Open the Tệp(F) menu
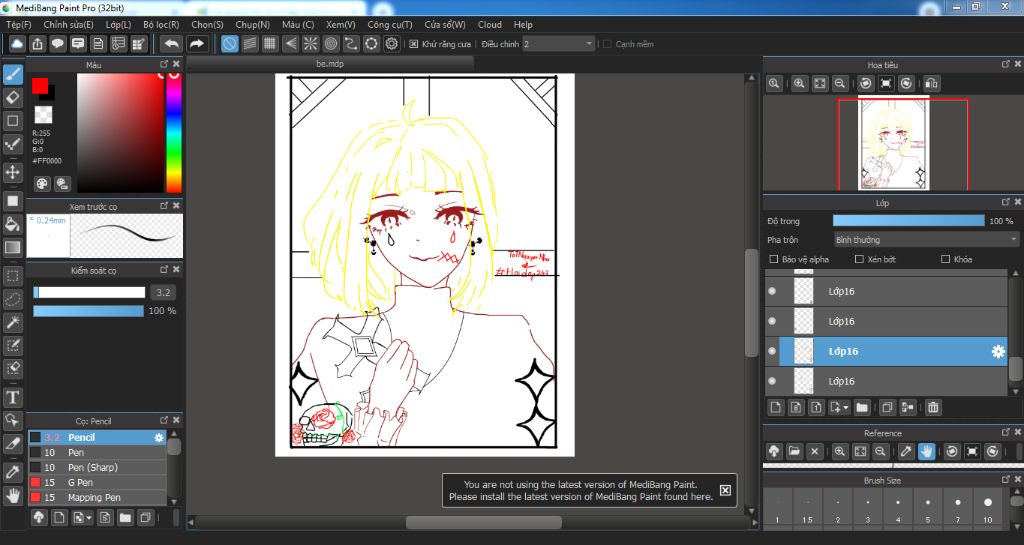Image resolution: width=1024 pixels, height=545 pixels. pyautogui.click(x=19, y=24)
